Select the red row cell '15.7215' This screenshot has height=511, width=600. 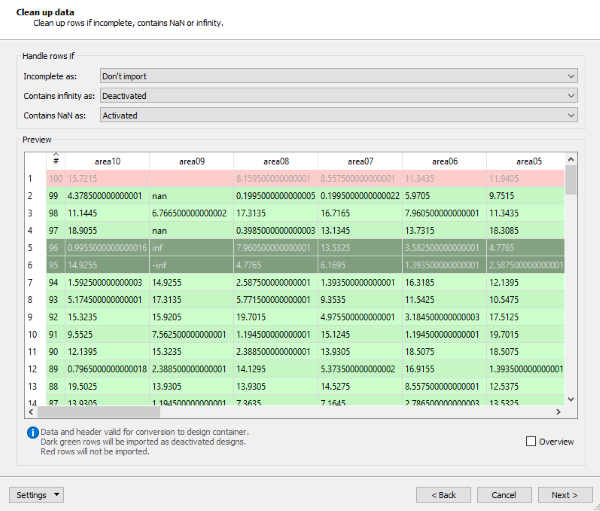(x=107, y=178)
